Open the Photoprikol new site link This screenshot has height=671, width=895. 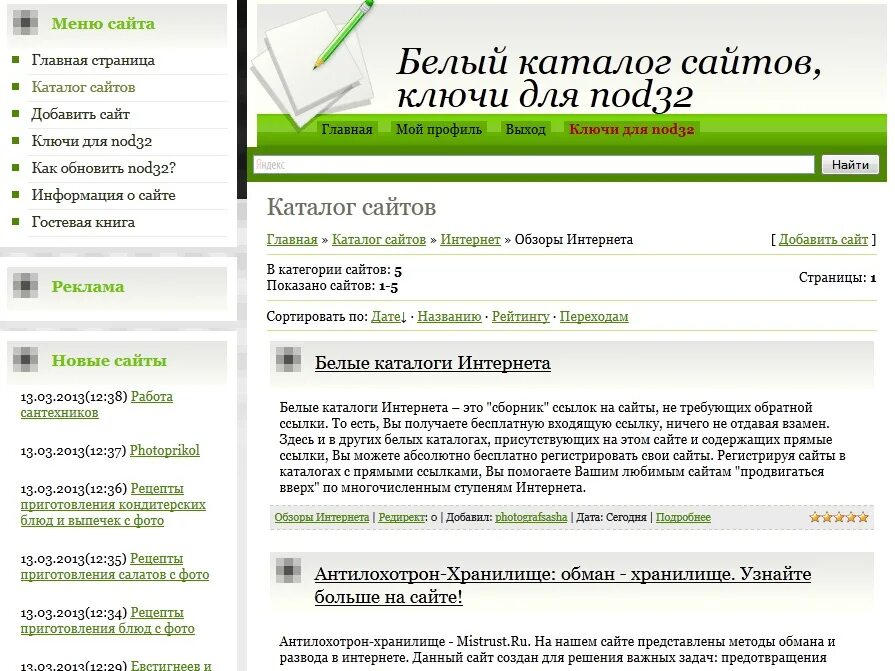(164, 451)
